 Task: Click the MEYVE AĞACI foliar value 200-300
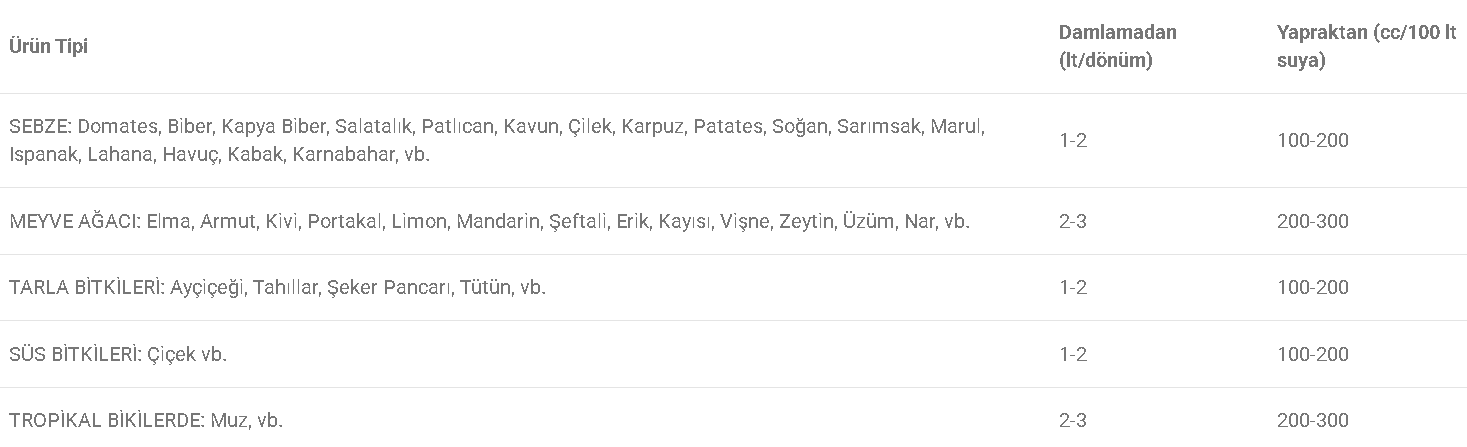1313,221
